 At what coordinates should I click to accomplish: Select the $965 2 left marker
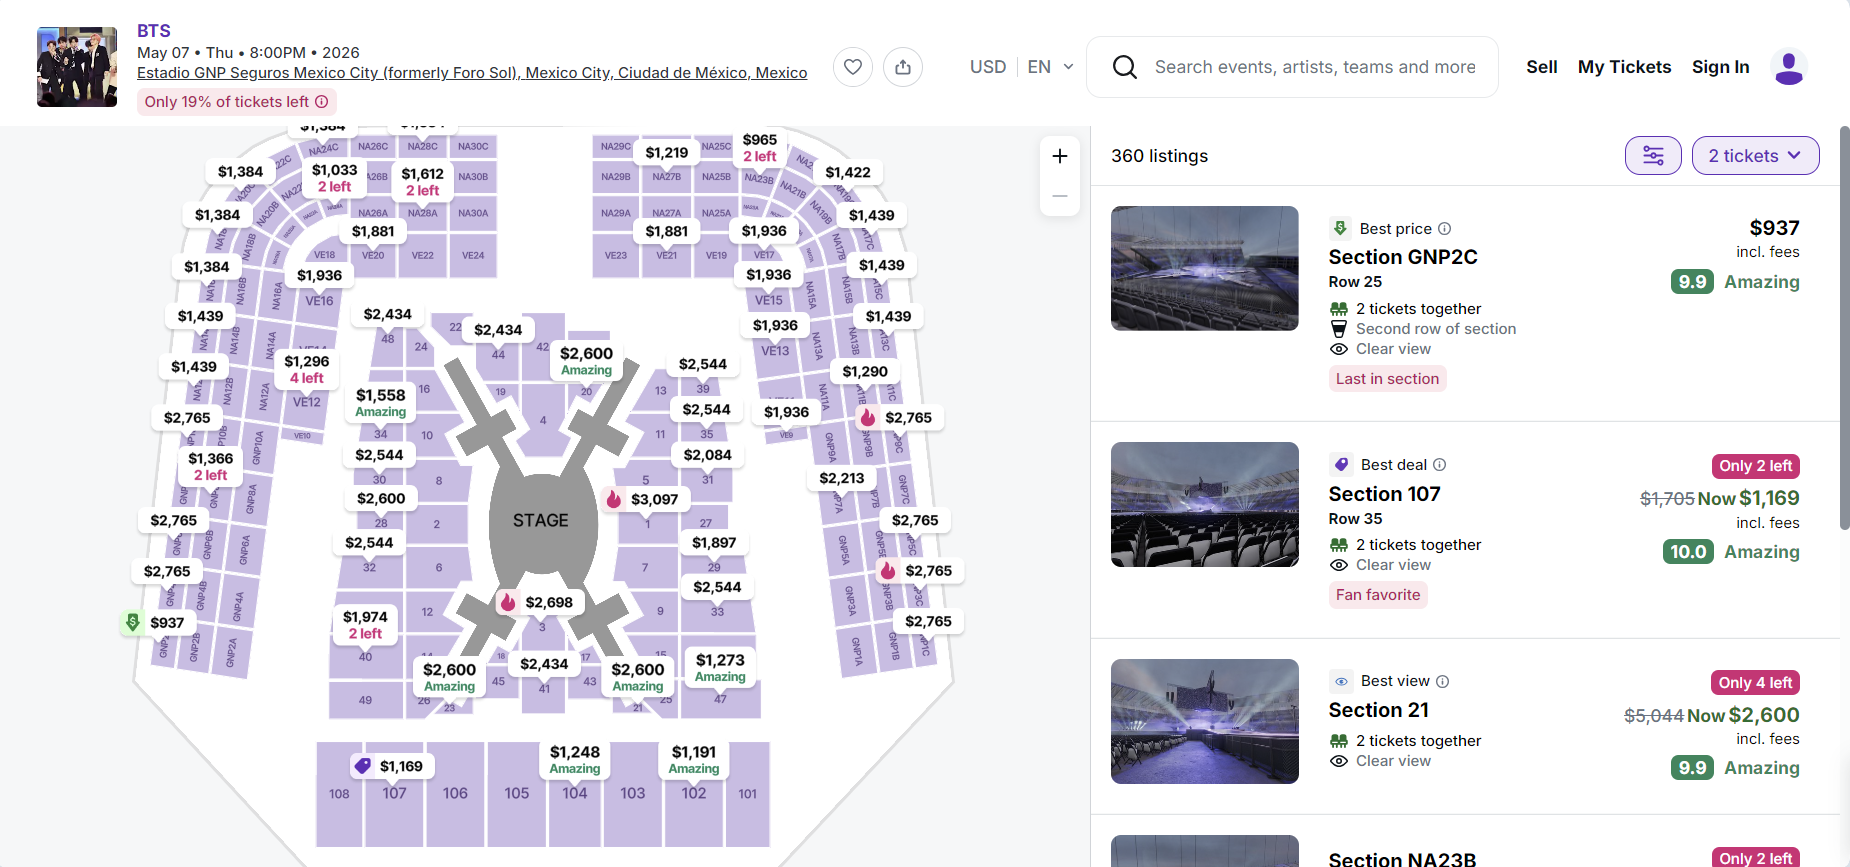pos(760,148)
